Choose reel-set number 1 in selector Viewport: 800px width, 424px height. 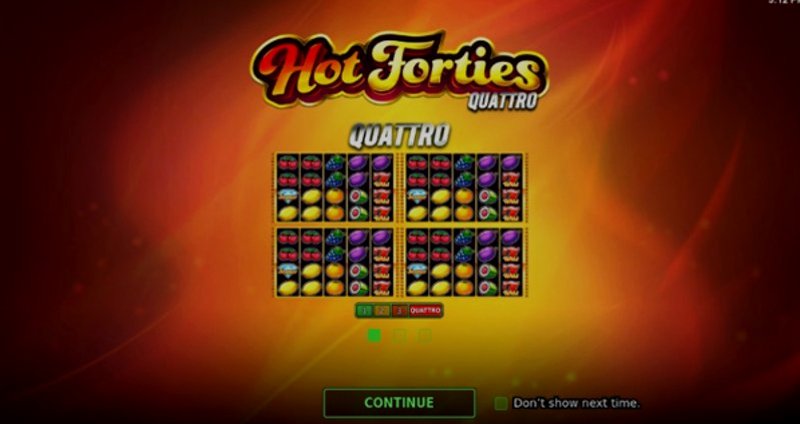click(365, 310)
